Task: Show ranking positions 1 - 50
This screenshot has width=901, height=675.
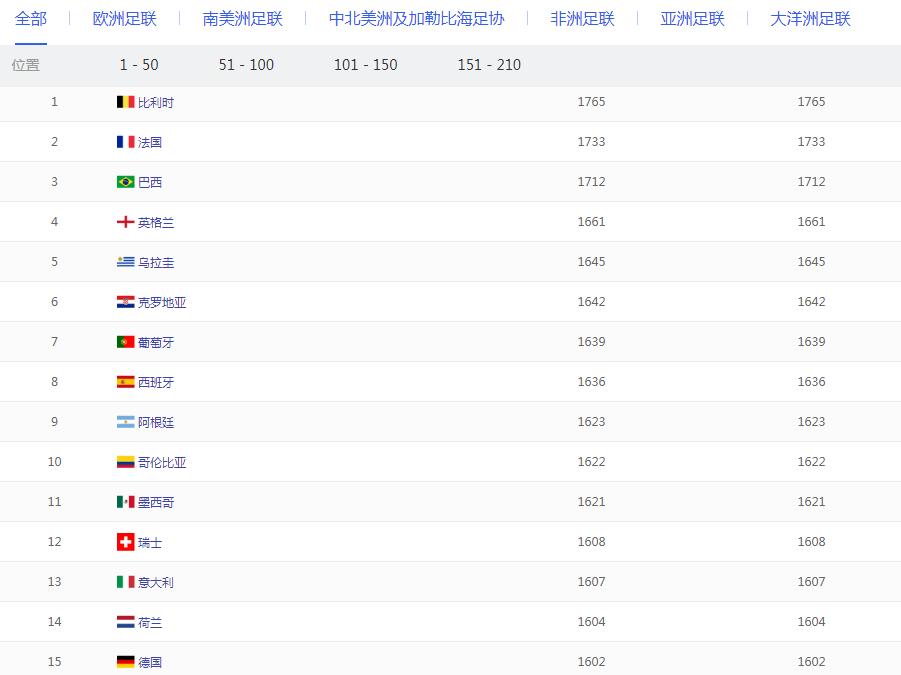Action: pos(139,65)
